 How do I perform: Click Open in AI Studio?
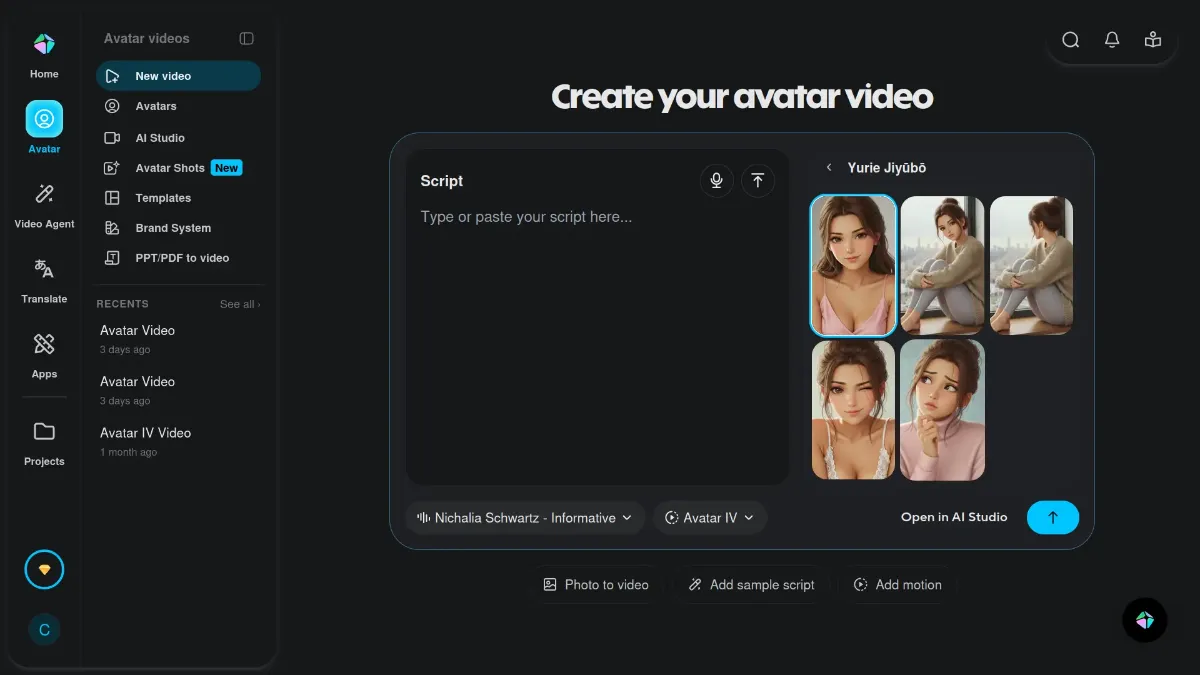click(x=954, y=517)
